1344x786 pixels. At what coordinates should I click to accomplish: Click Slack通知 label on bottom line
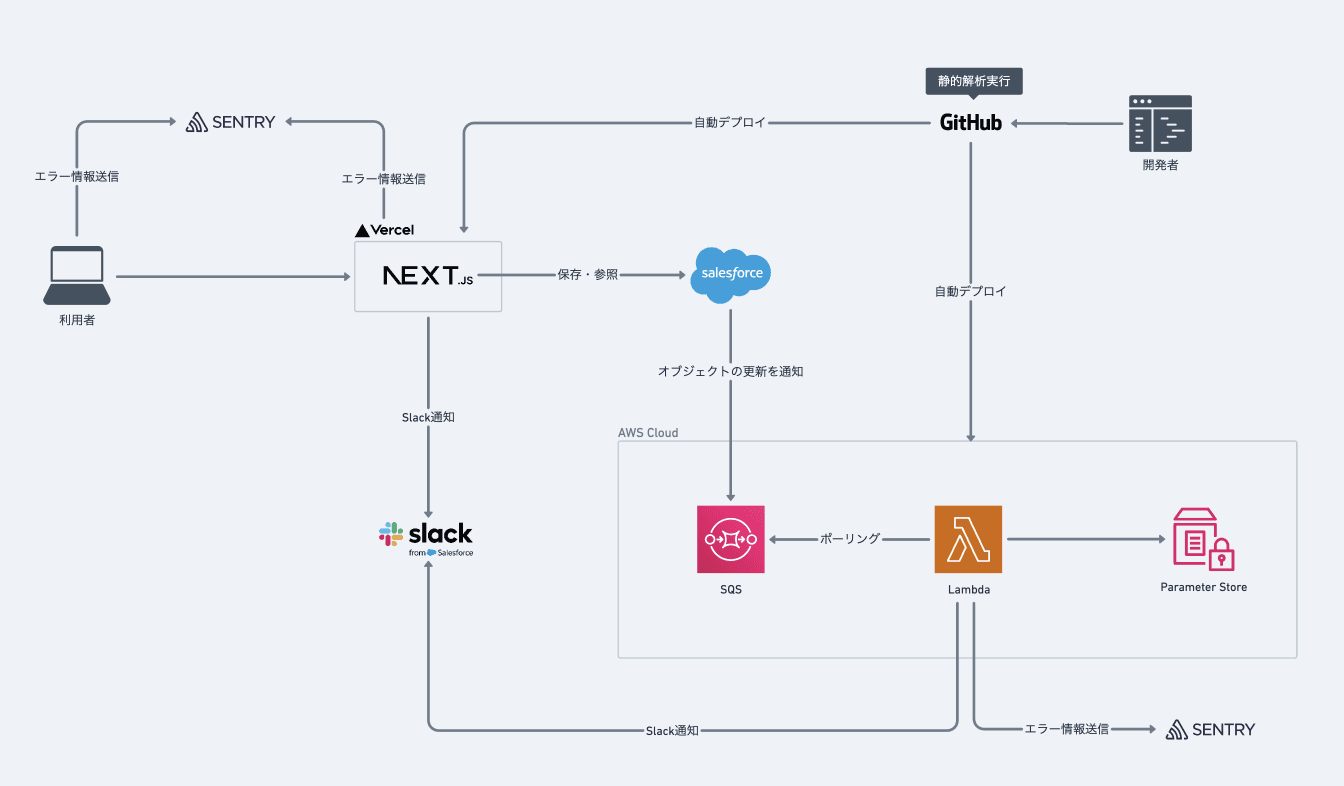(672, 731)
